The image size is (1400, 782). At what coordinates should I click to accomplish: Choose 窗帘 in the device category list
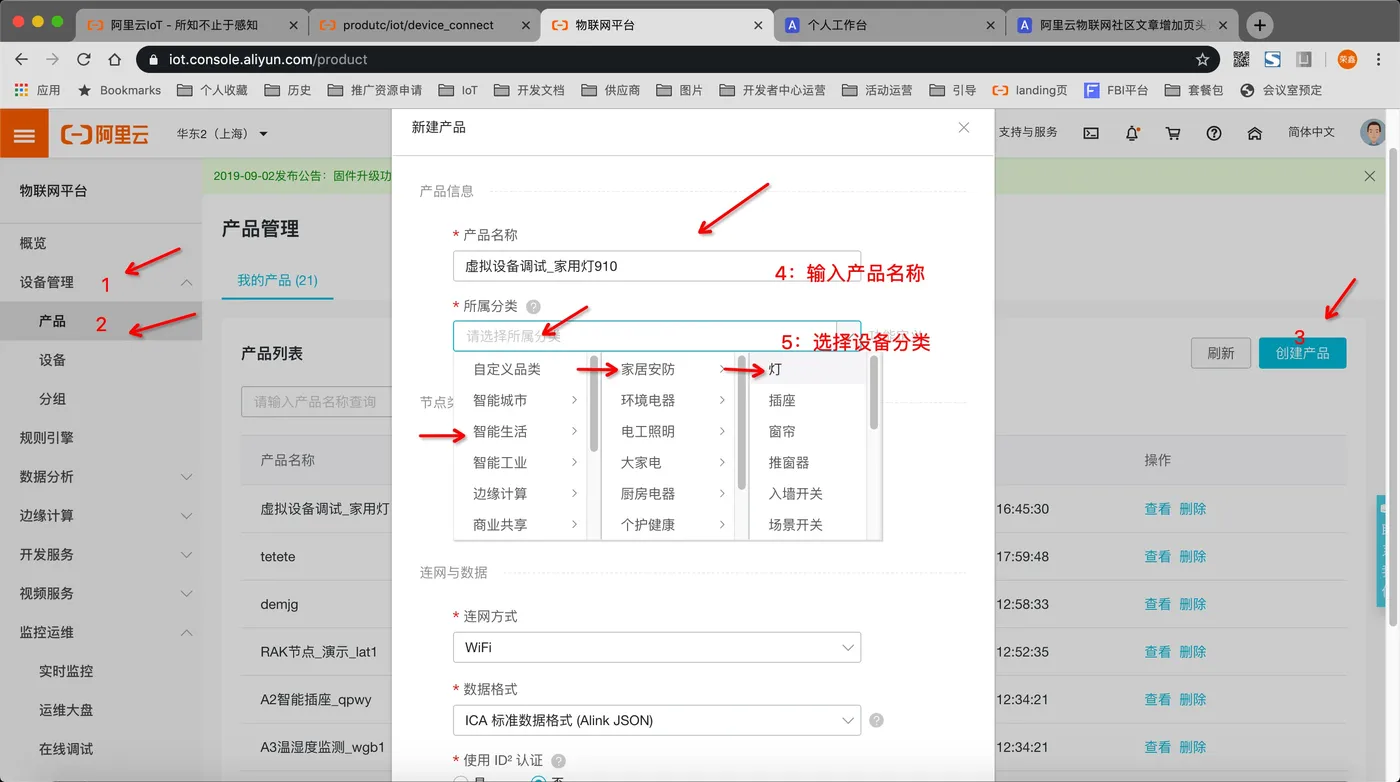(810, 431)
